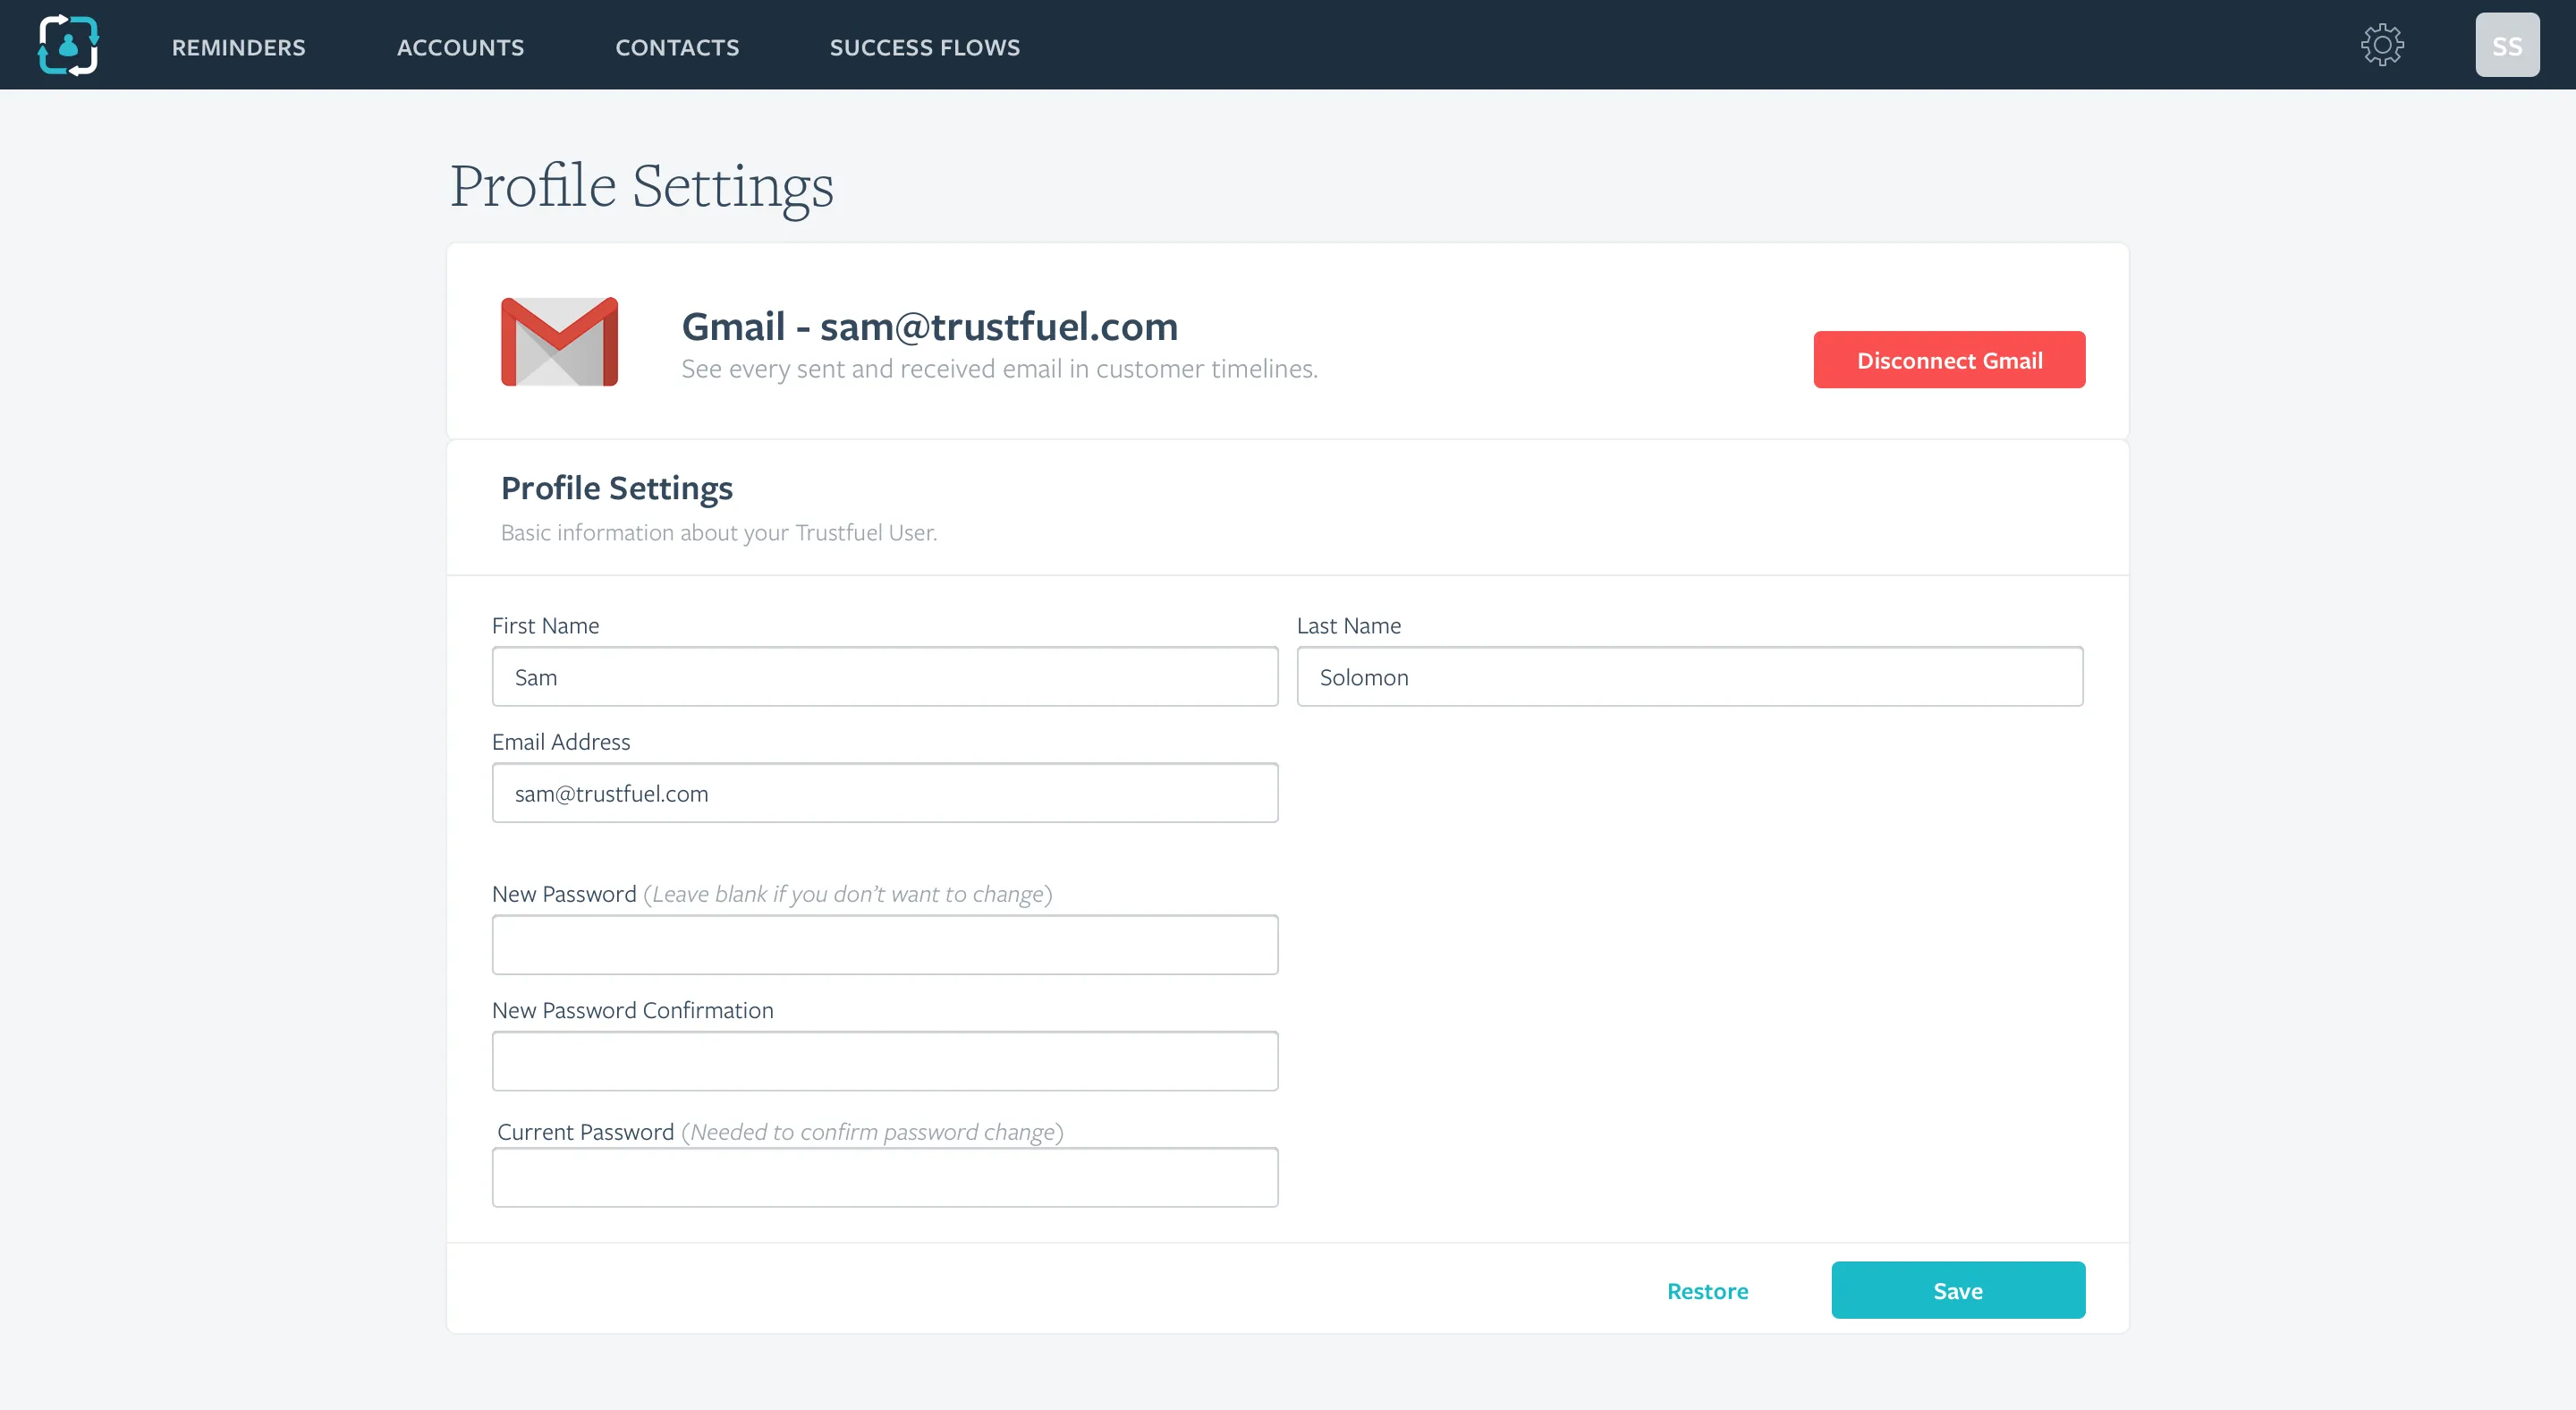Navigate to the Accounts page
This screenshot has height=1410, width=2576.
(460, 47)
